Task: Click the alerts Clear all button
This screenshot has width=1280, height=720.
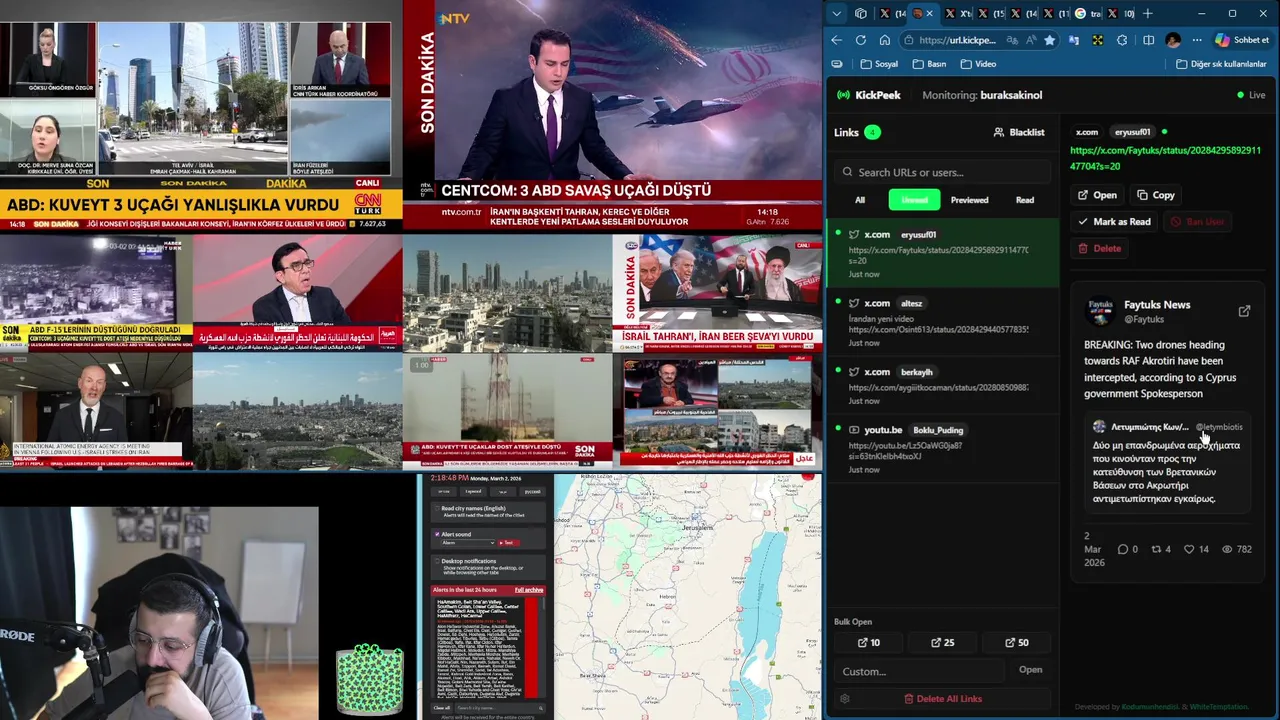Action: point(441,707)
